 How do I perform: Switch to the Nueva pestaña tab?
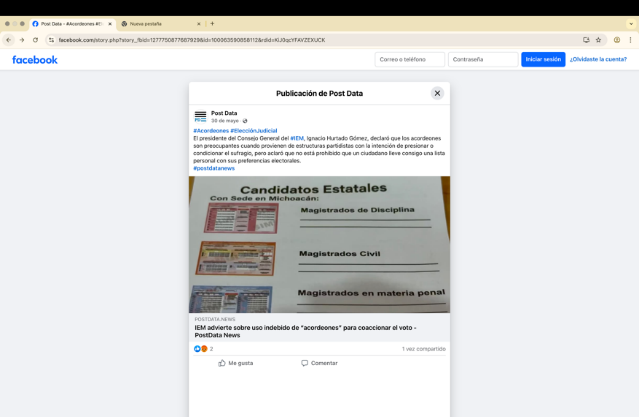point(161,24)
